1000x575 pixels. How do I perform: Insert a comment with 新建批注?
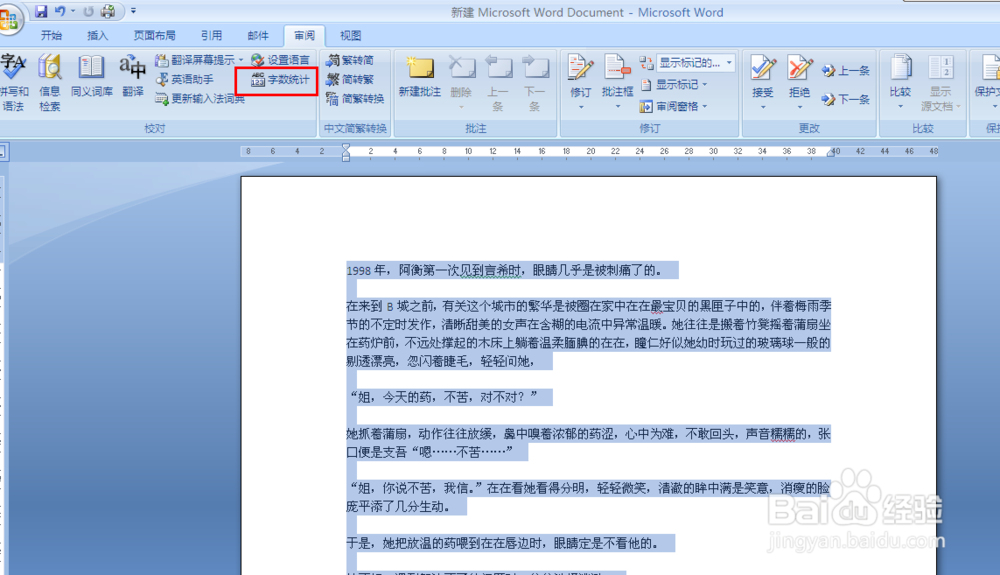[x=420, y=76]
